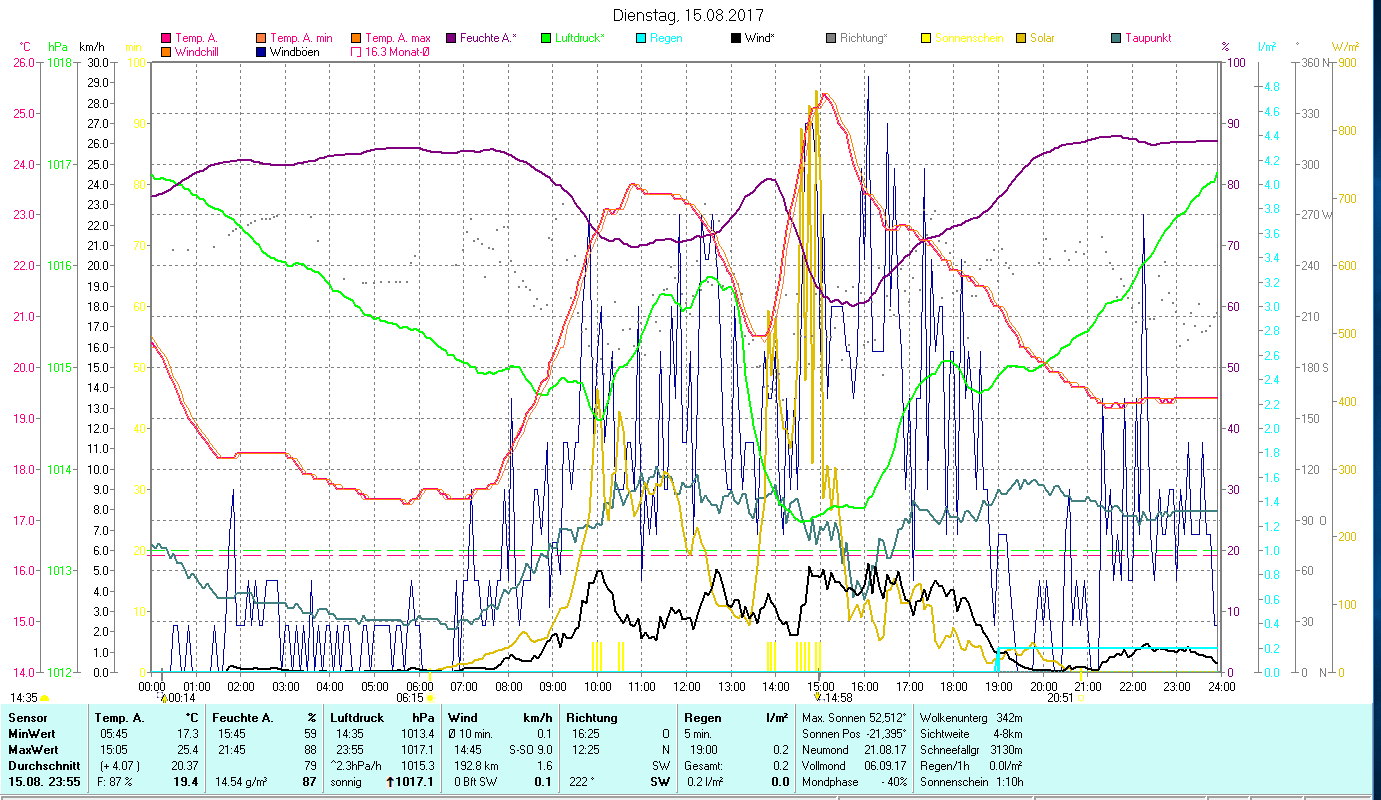Click the Taupunkt legend label

tap(1148, 38)
